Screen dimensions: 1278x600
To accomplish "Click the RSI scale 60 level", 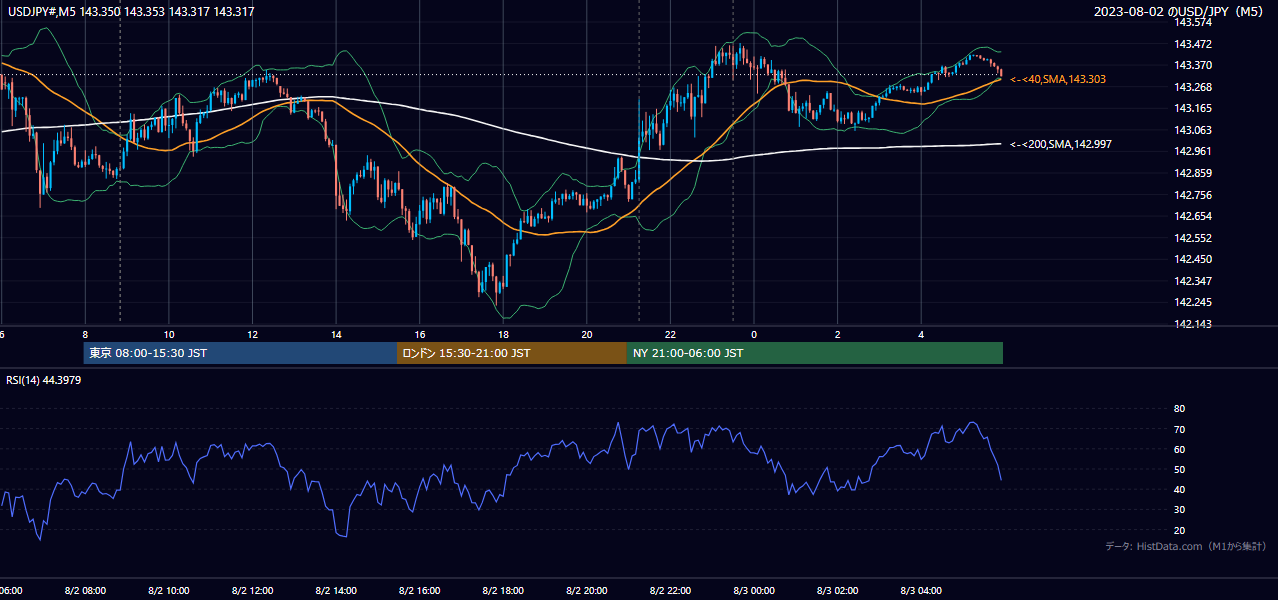I will [1179, 449].
